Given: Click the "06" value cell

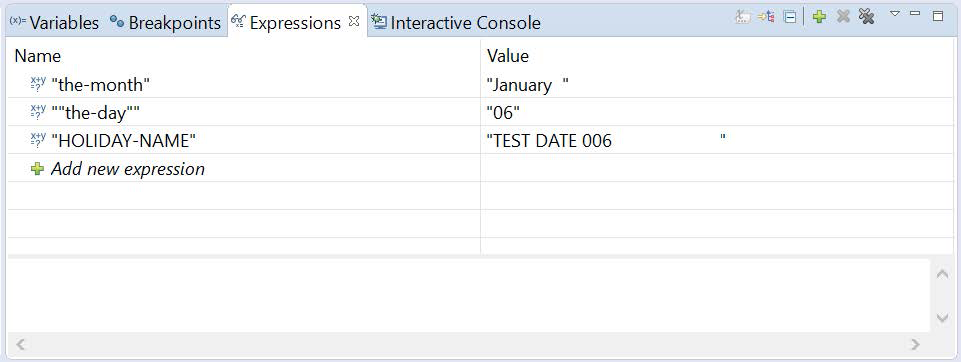Looking at the screenshot, I should [x=717, y=112].
